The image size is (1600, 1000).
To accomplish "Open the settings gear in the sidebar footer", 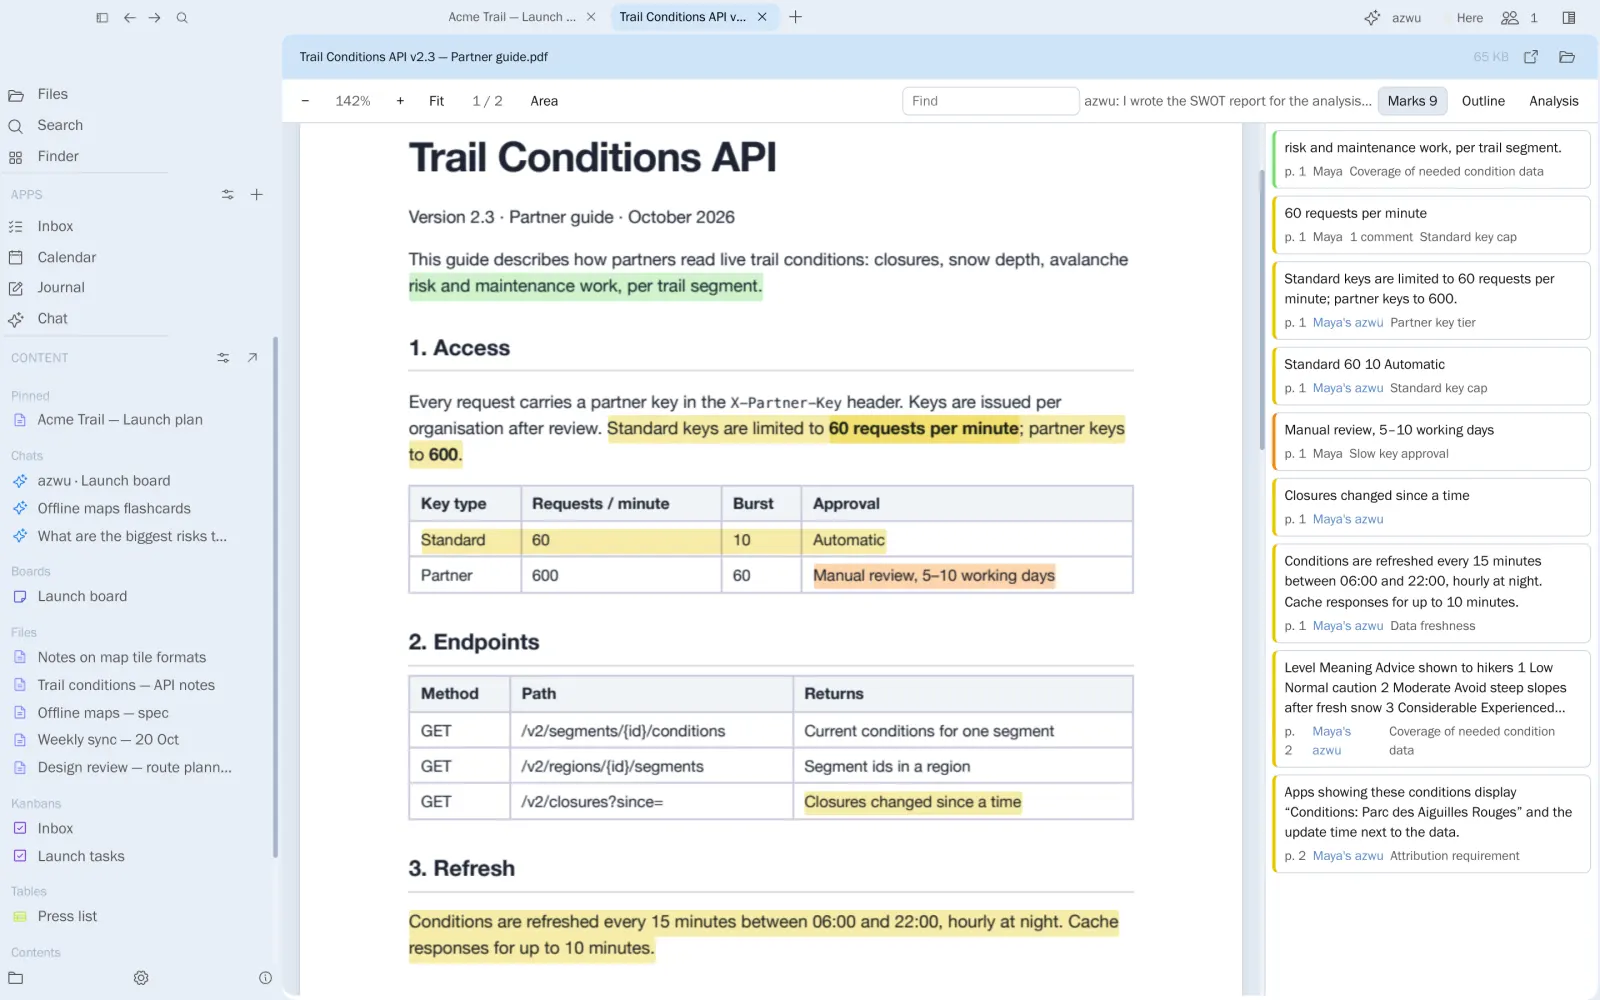I will (141, 978).
